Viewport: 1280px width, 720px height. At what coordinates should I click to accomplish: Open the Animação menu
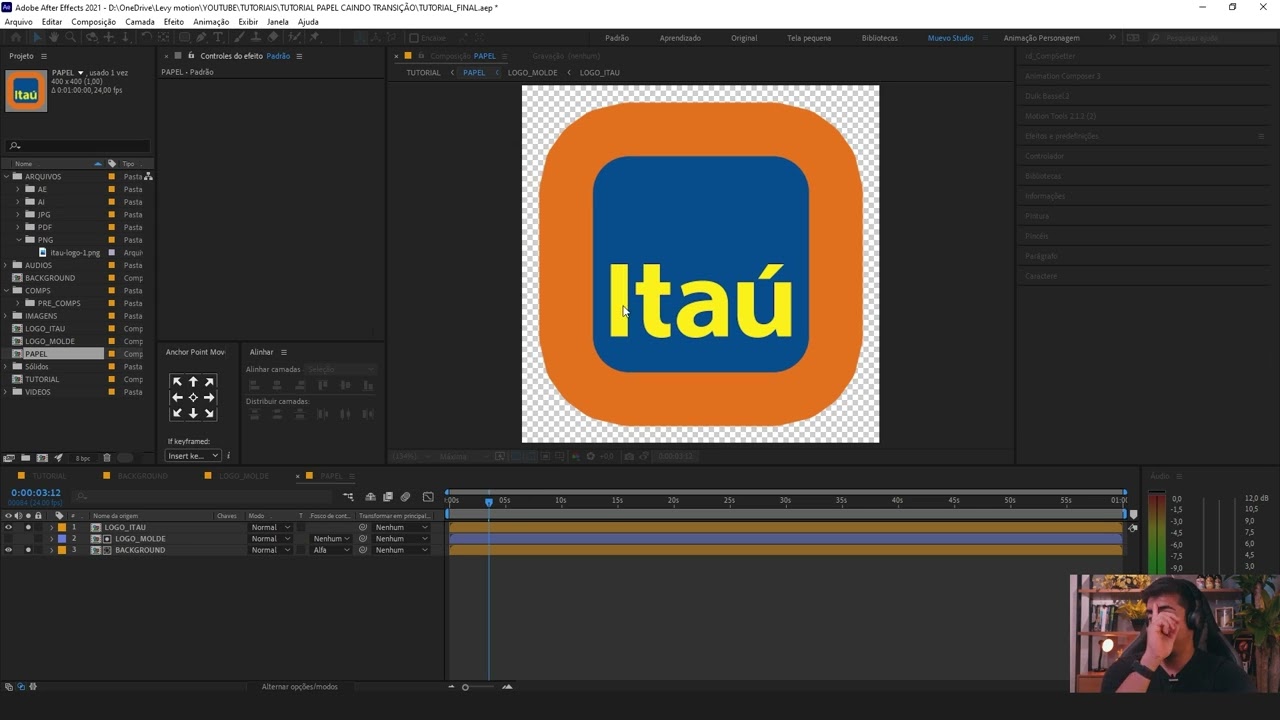(211, 22)
